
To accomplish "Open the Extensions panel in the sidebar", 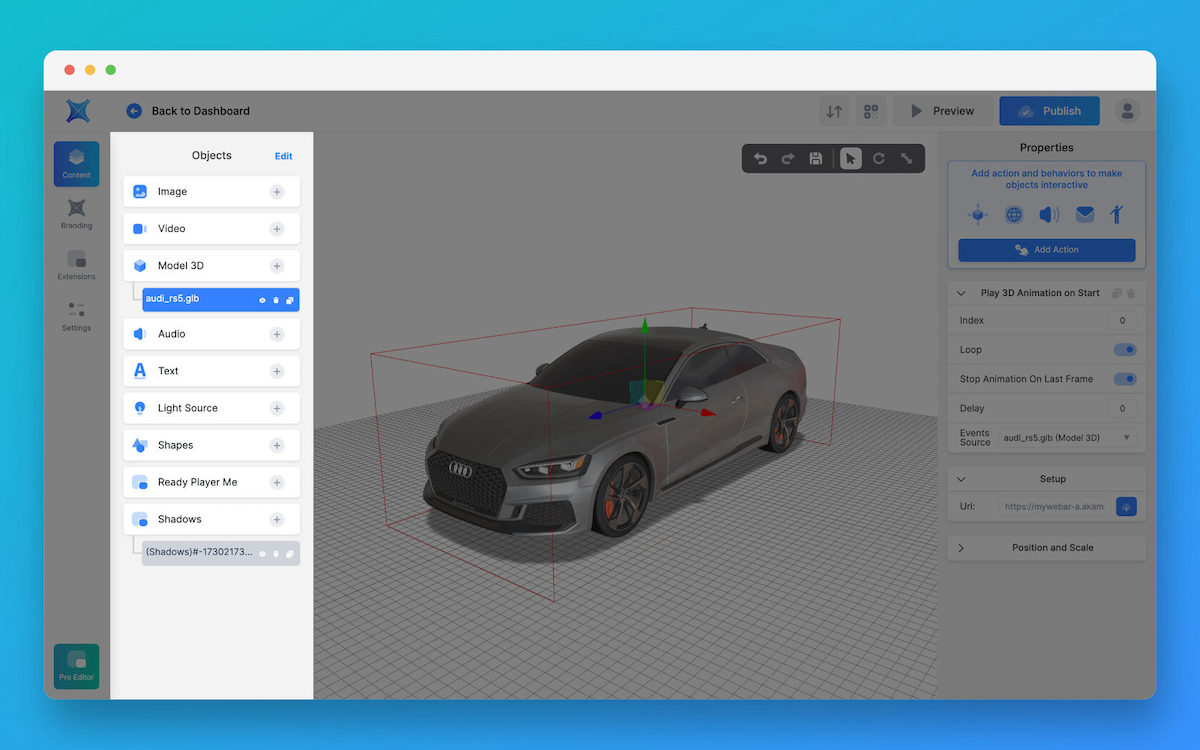I will tap(76, 264).
